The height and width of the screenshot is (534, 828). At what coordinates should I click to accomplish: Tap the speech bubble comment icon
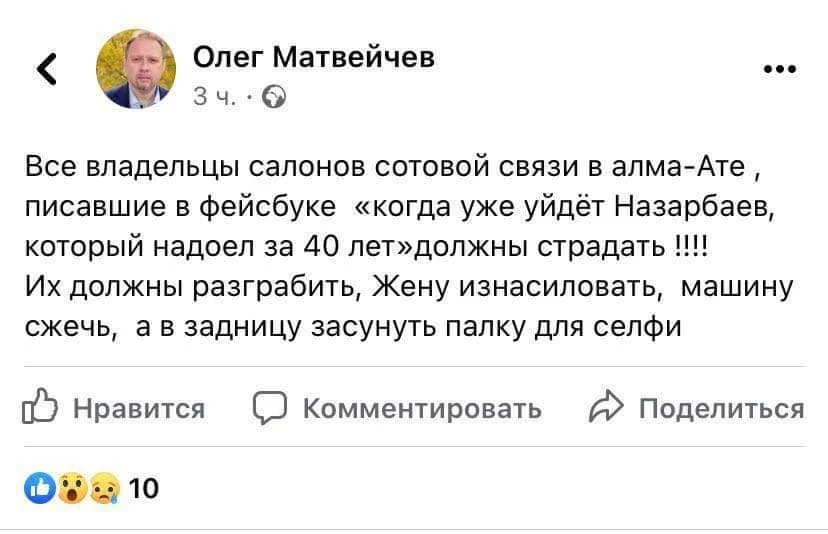click(272, 408)
